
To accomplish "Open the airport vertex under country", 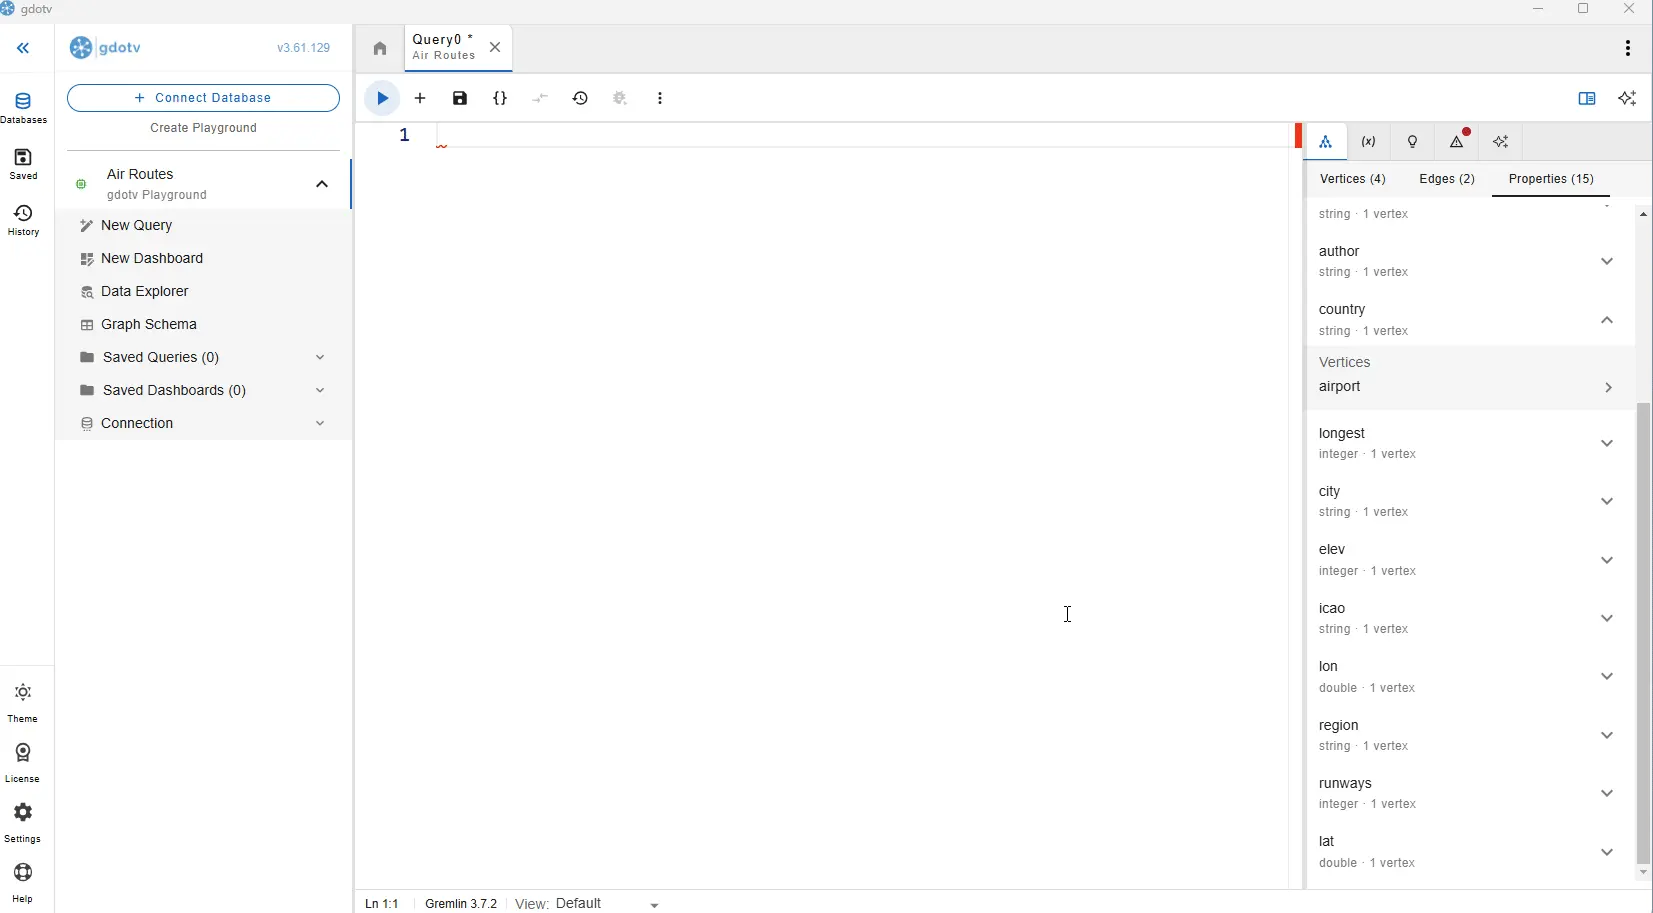I will (x=1468, y=387).
